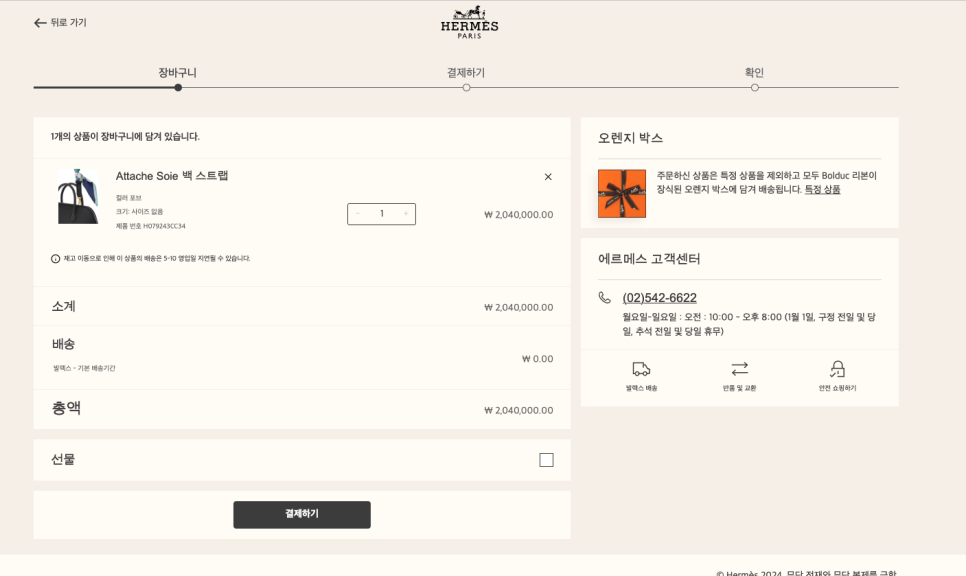Open the Attache Soie 백 스트랩 product title
The image size is (966, 576).
click(x=172, y=176)
